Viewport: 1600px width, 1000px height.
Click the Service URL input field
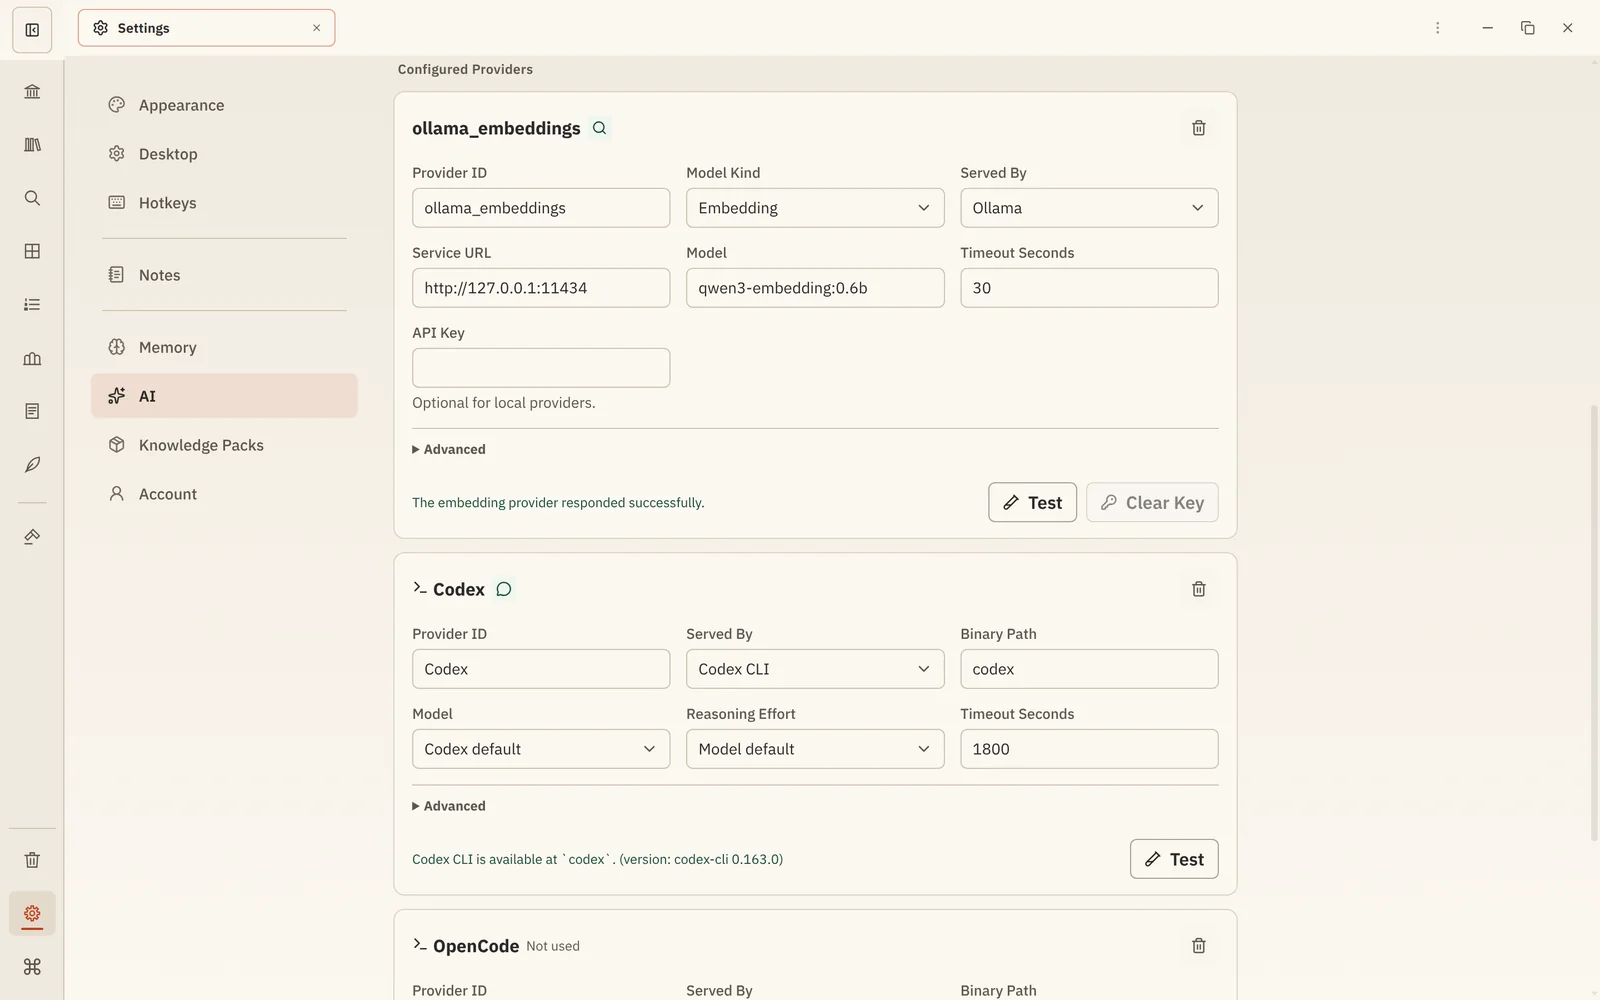(541, 288)
